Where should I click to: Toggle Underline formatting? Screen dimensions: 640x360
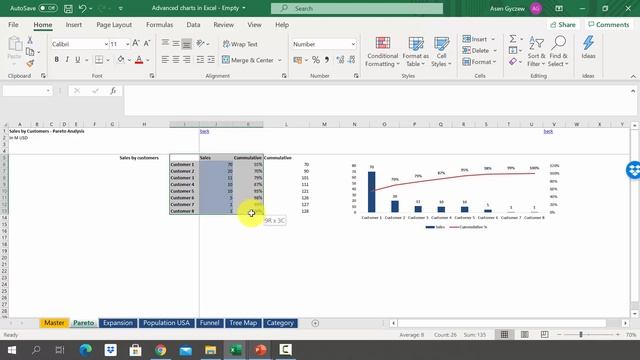(78, 60)
